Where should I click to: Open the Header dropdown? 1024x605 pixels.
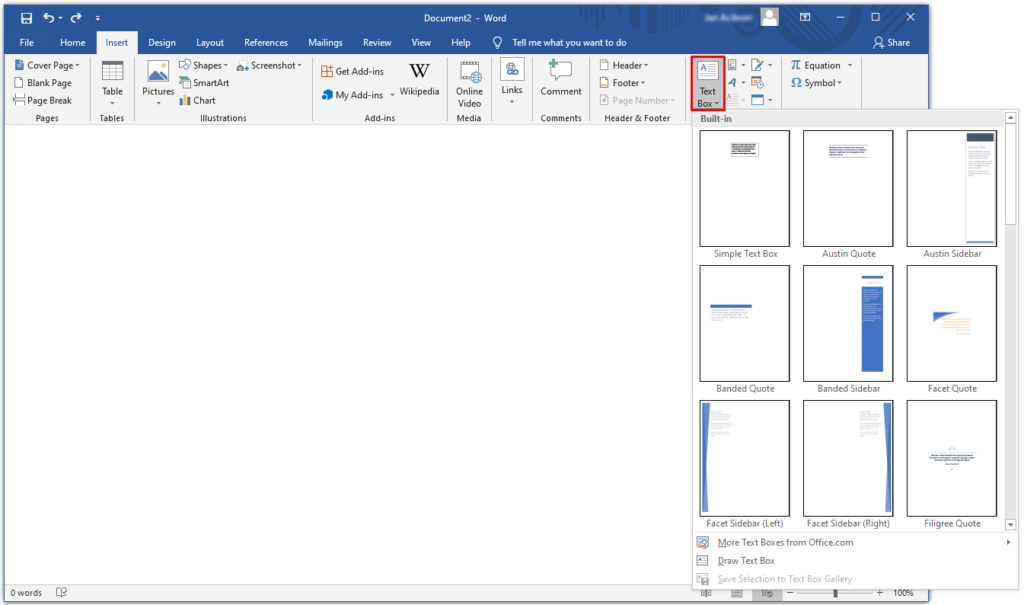click(623, 64)
